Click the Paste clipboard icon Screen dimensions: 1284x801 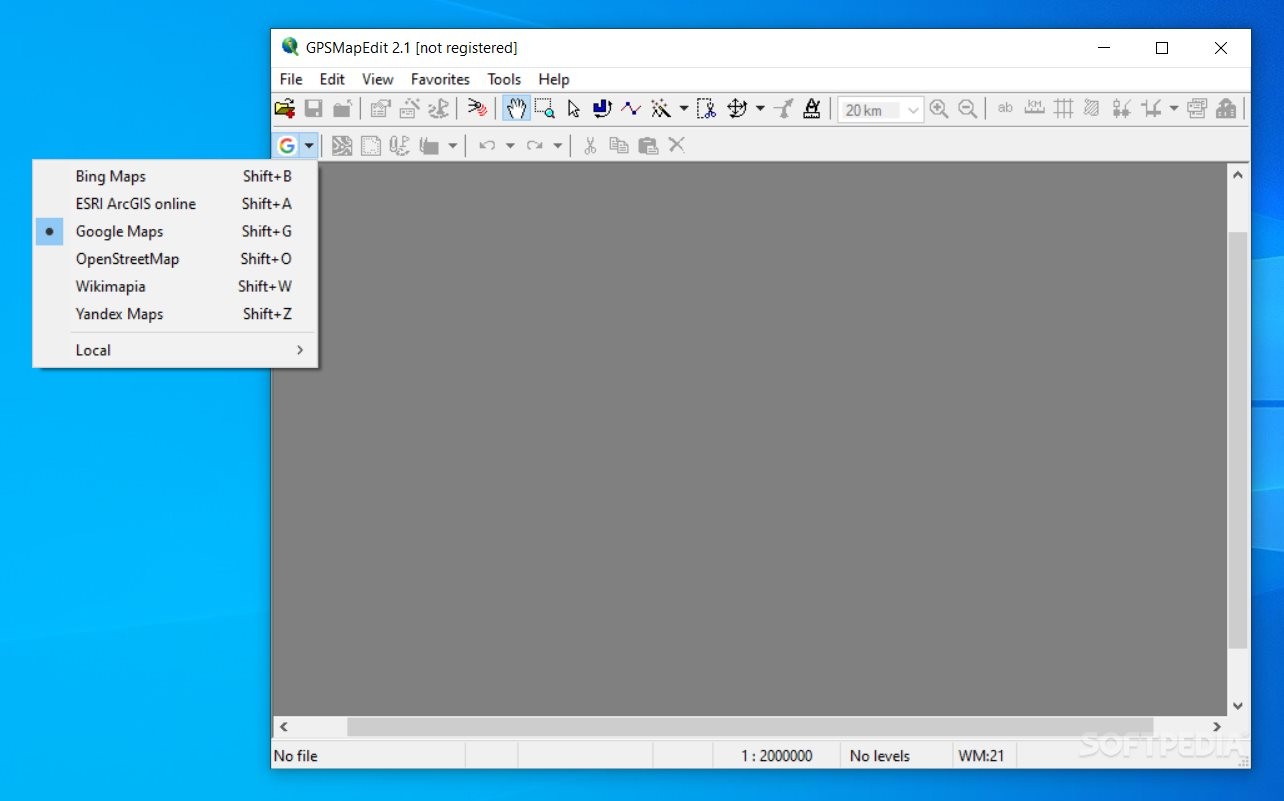coord(648,146)
